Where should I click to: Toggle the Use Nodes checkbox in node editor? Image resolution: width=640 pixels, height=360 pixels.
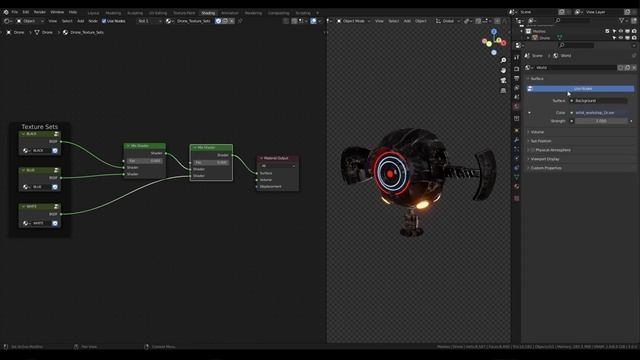click(104, 21)
